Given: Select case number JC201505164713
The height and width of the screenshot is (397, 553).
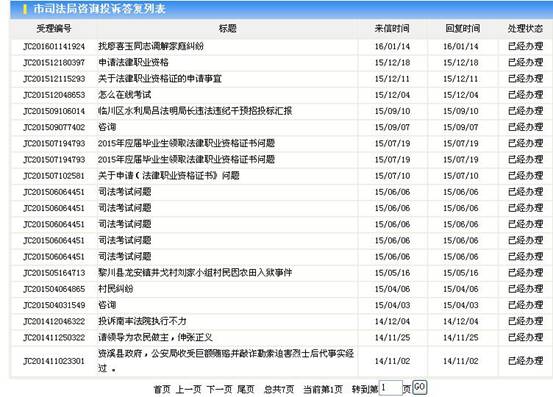Looking at the screenshot, I should (x=54, y=273).
